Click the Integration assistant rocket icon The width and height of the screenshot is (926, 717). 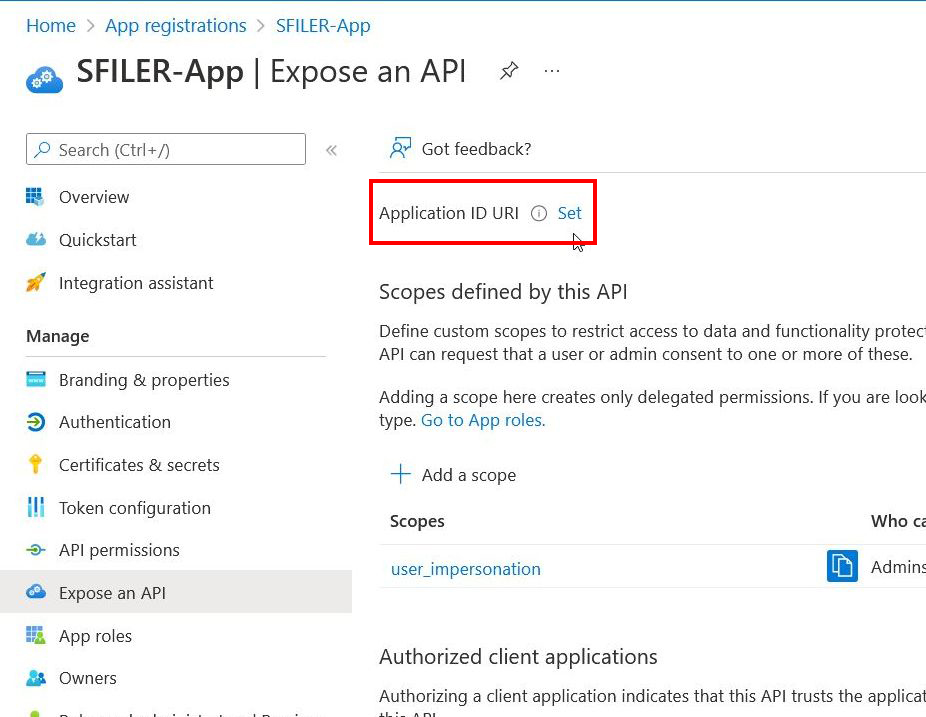click(35, 282)
